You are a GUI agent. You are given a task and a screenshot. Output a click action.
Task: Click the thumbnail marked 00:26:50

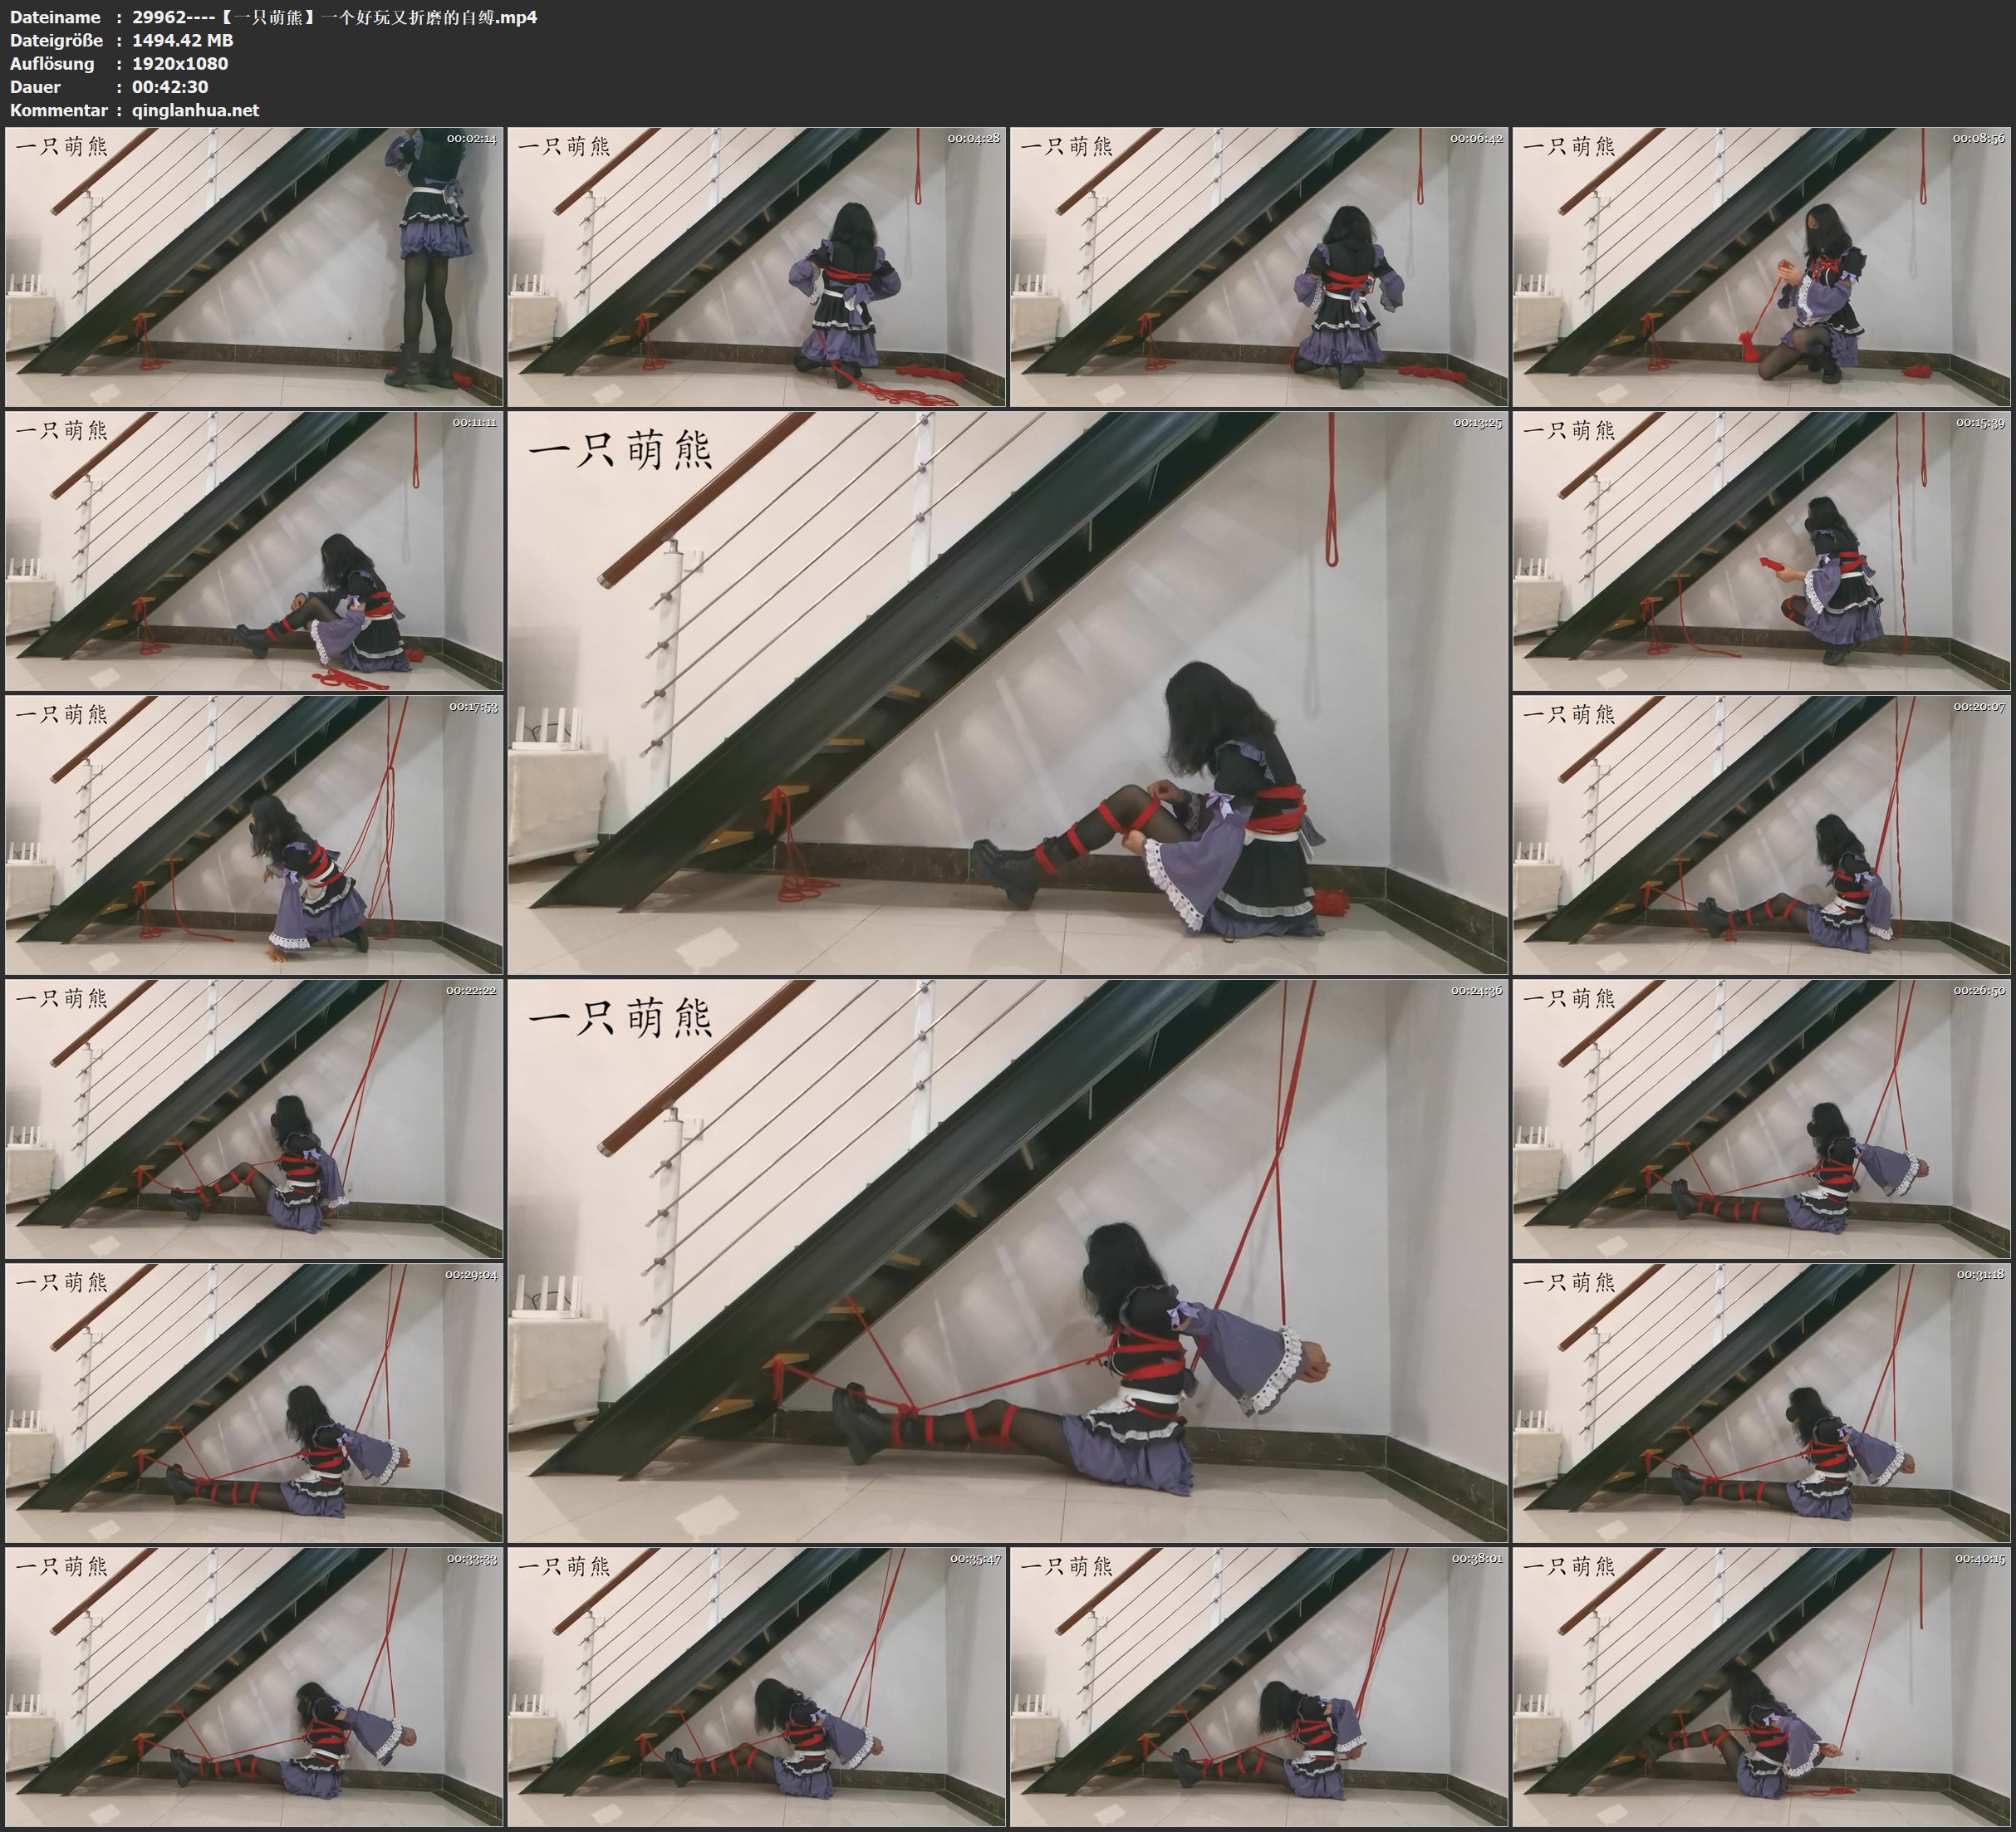pos(1761,1119)
